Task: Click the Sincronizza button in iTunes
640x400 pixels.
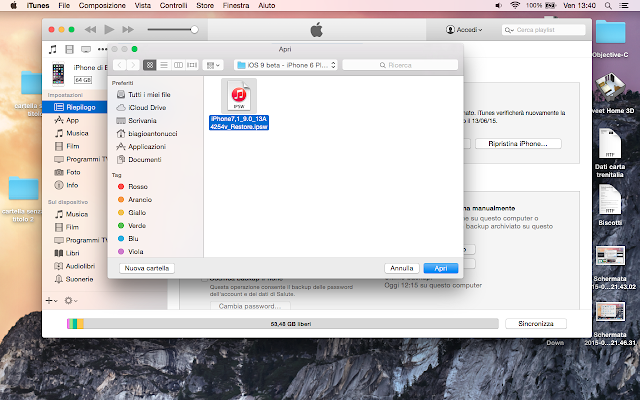Action: [x=536, y=324]
